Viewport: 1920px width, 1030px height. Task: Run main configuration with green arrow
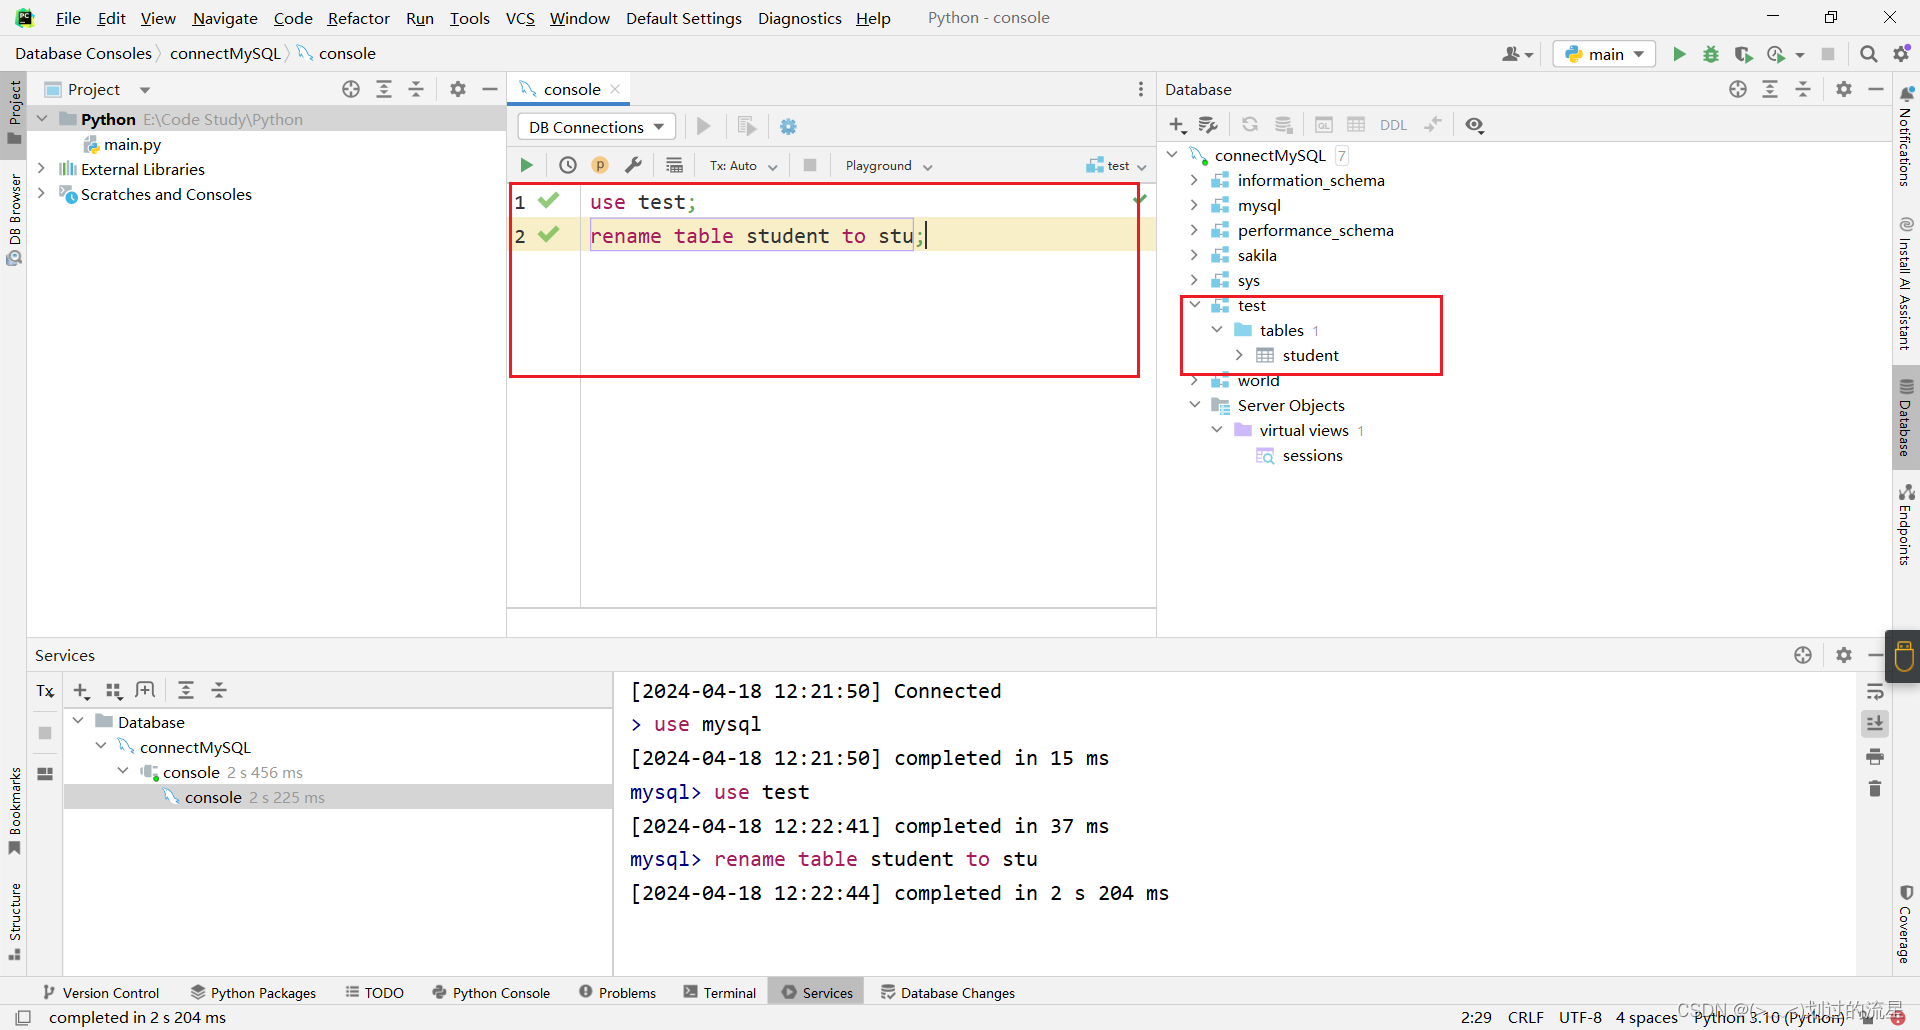(1679, 54)
